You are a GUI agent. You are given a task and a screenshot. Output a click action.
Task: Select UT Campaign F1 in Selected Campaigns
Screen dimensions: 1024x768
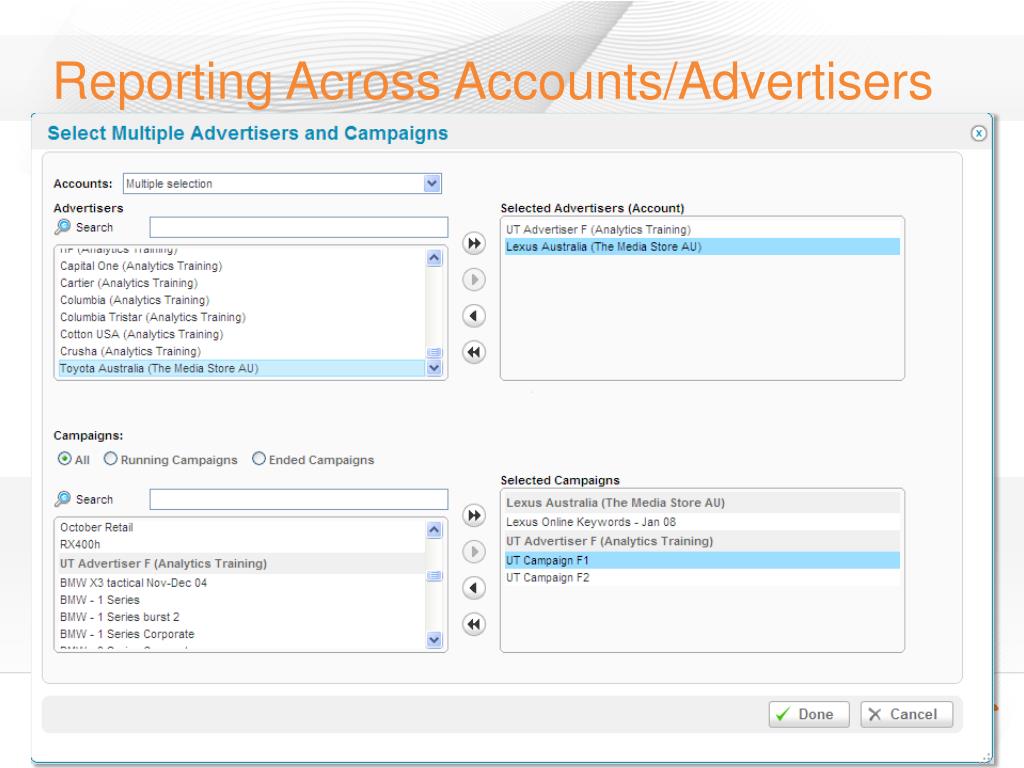702,560
